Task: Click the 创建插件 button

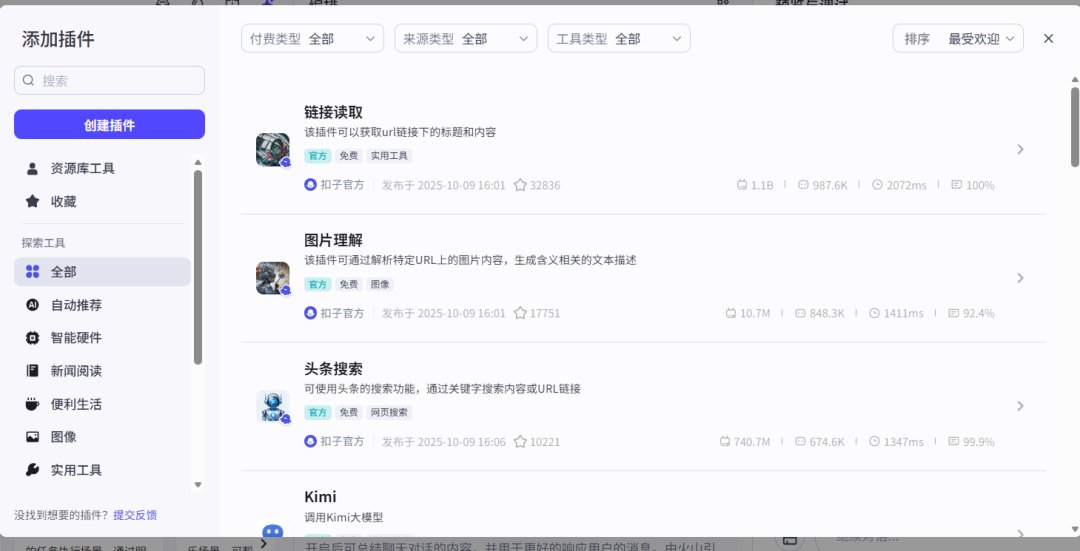Action: click(110, 125)
